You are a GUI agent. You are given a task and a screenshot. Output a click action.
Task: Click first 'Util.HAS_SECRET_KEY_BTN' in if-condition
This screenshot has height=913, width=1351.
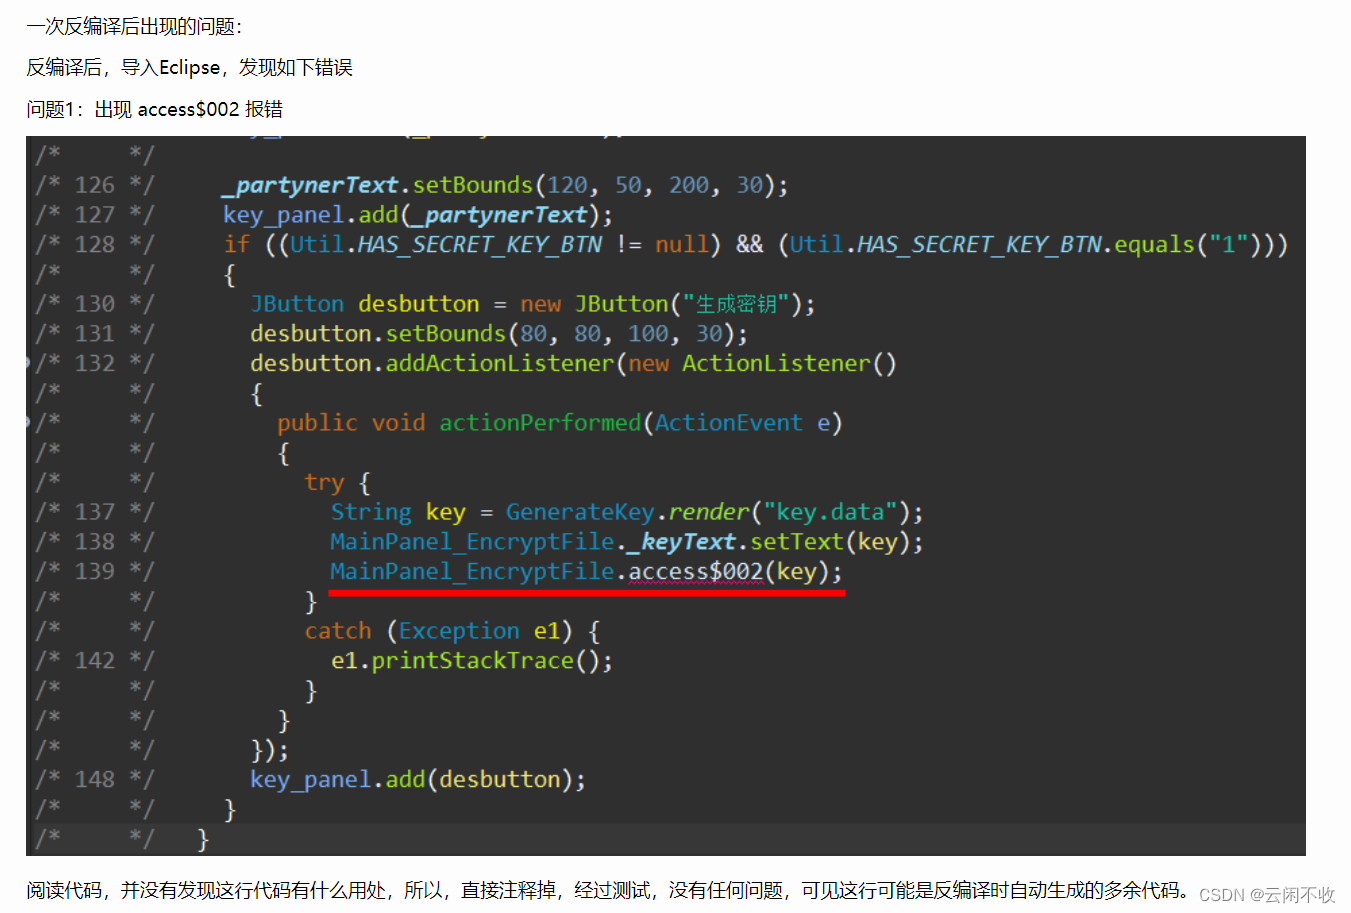tap(447, 244)
